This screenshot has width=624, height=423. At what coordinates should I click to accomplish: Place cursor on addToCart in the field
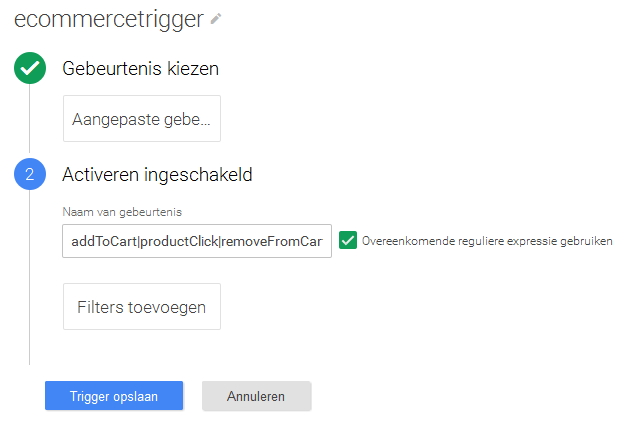[104, 242]
